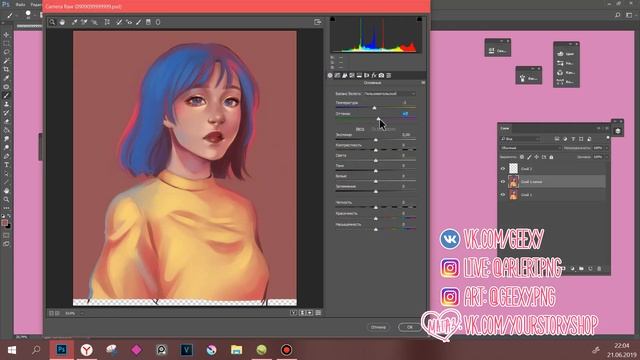Select the Color Sampler tool in Camera Raw
Image resolution: width=640 pixels, height=360 pixels.
pyautogui.click(x=84, y=22)
